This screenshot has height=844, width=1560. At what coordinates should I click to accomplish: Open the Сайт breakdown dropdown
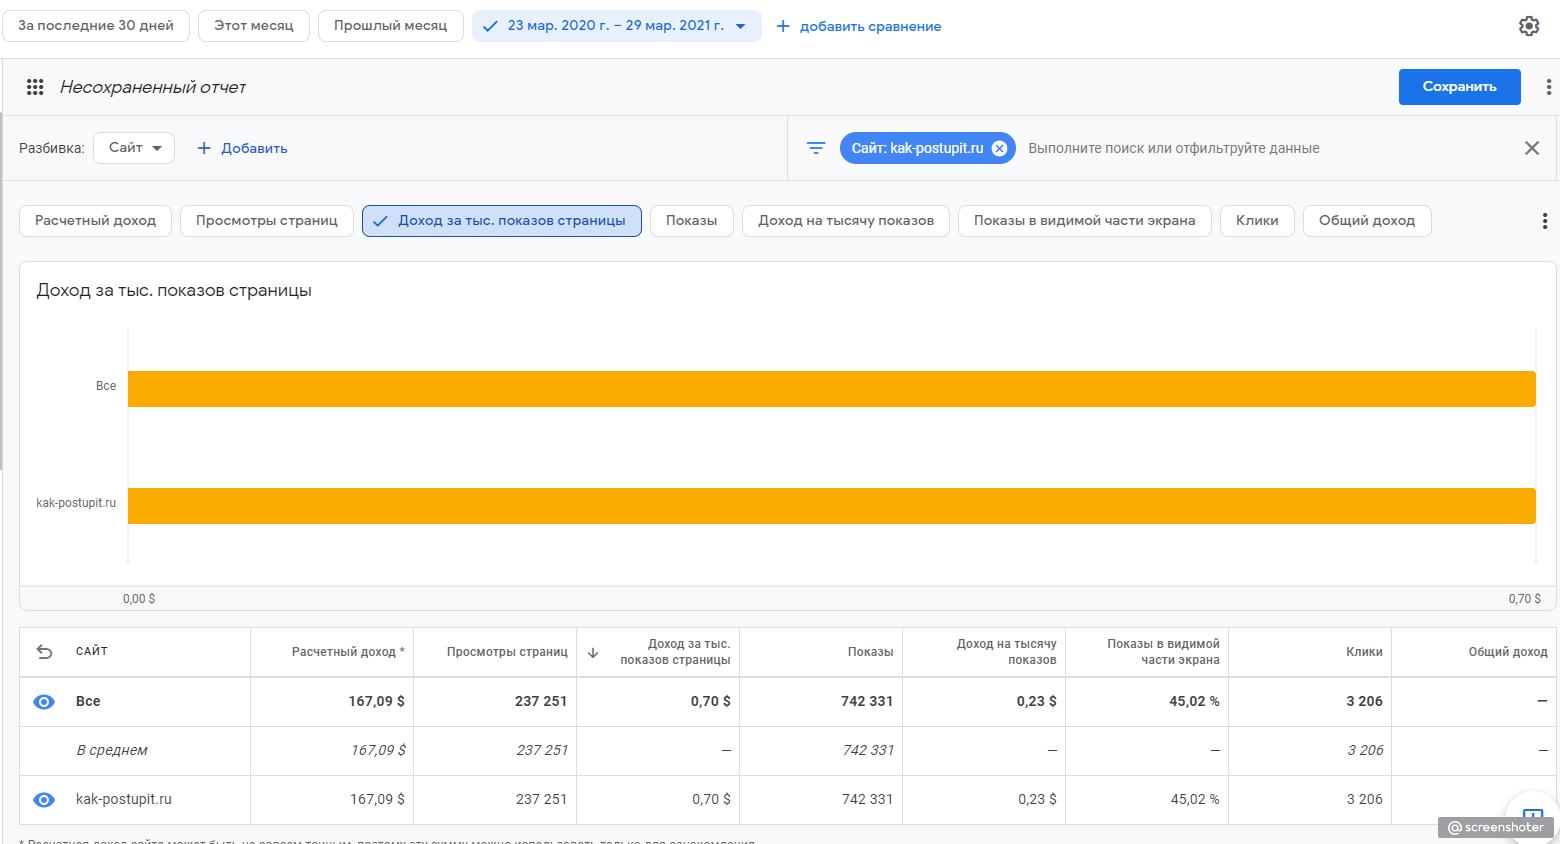(134, 148)
